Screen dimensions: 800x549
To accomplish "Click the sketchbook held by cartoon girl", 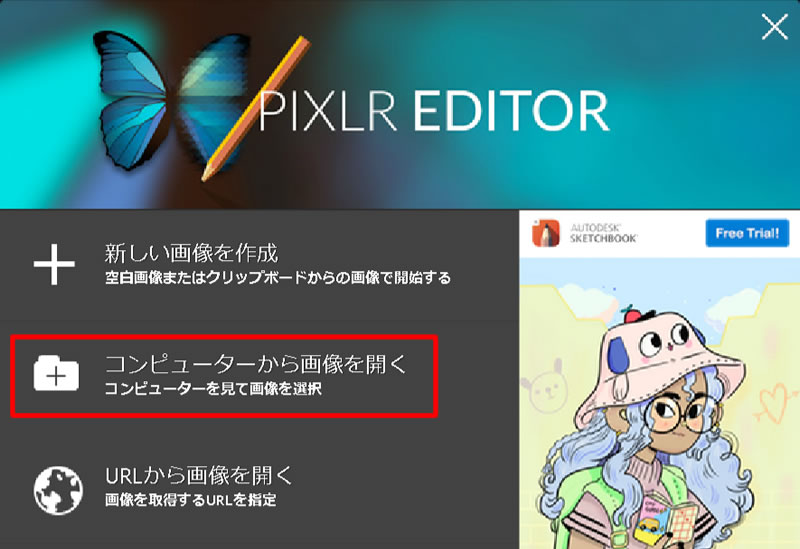I will (x=665, y=519).
